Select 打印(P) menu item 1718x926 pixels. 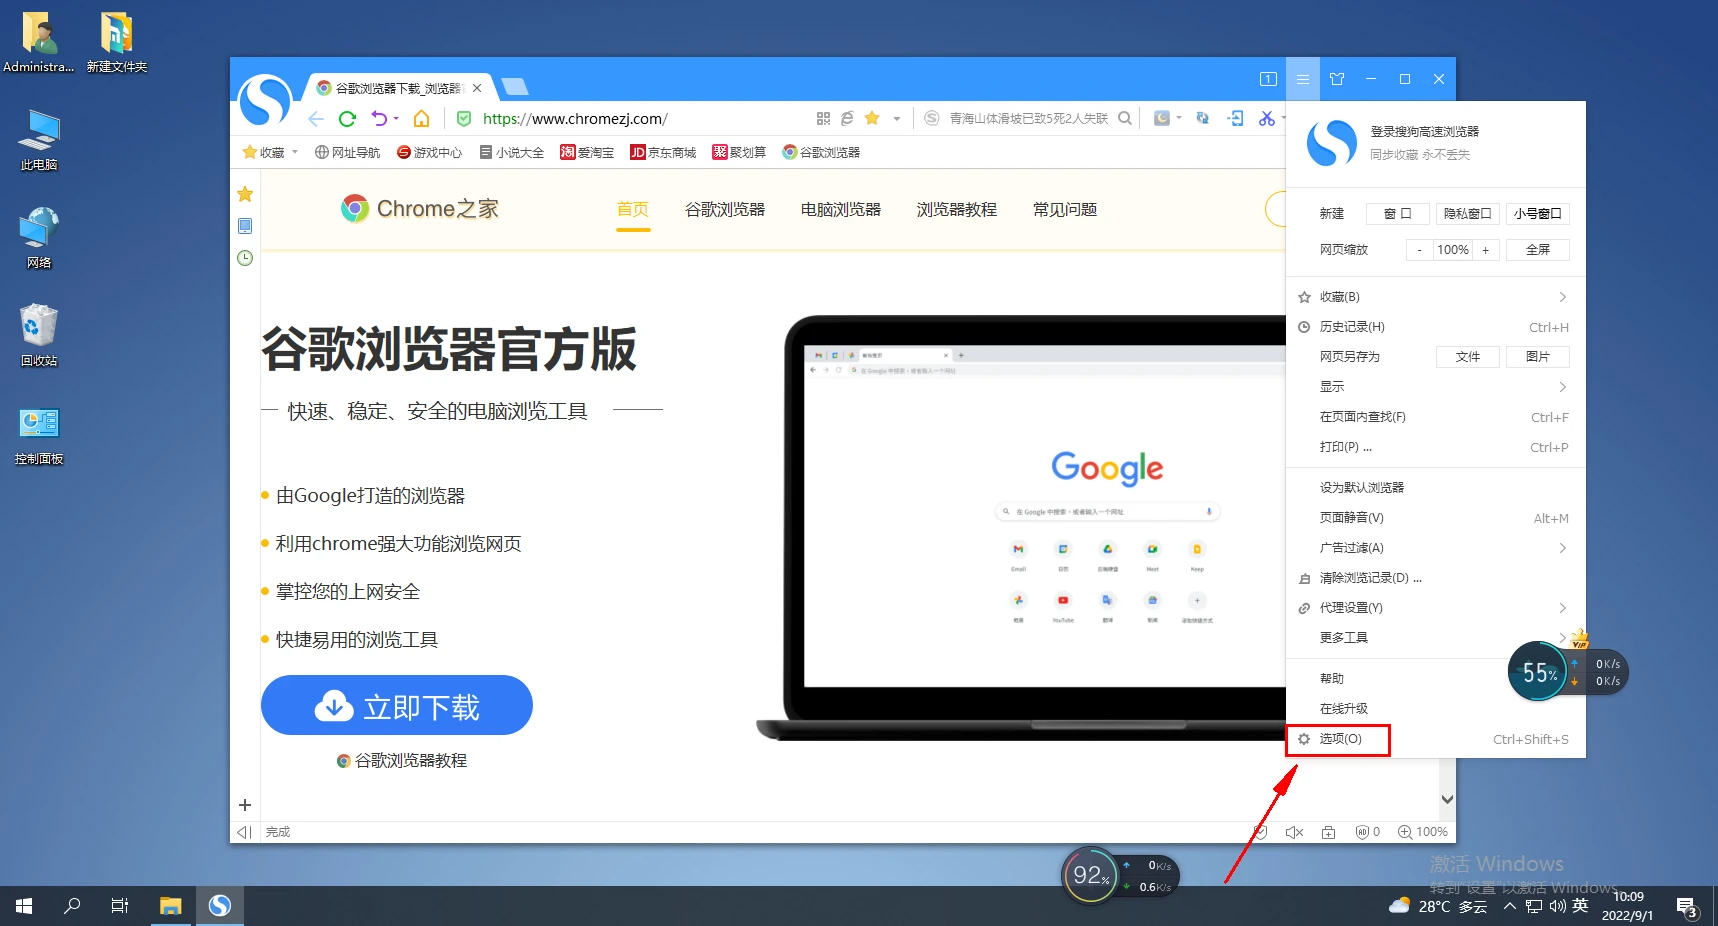(1435, 447)
